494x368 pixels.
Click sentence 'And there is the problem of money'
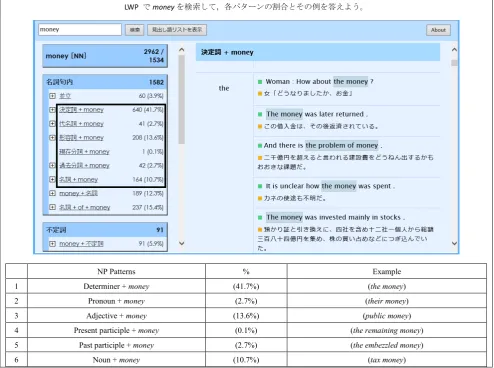click(323, 145)
